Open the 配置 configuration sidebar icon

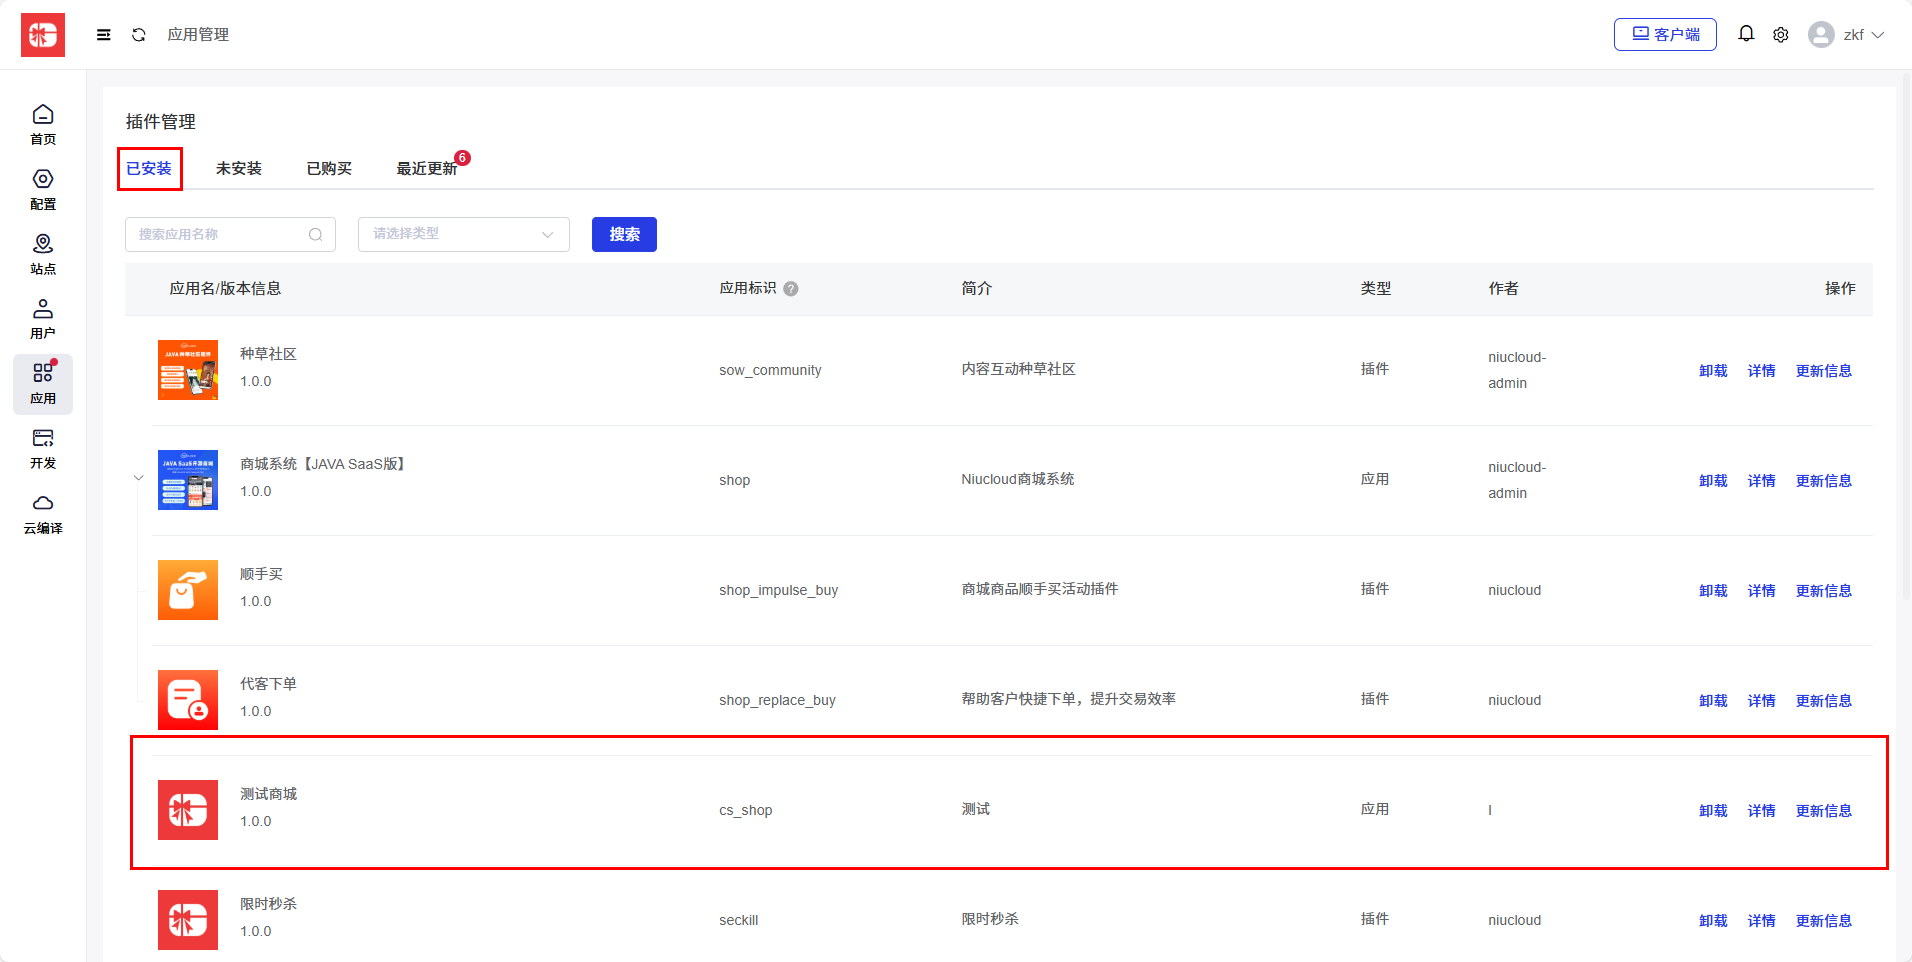click(43, 189)
